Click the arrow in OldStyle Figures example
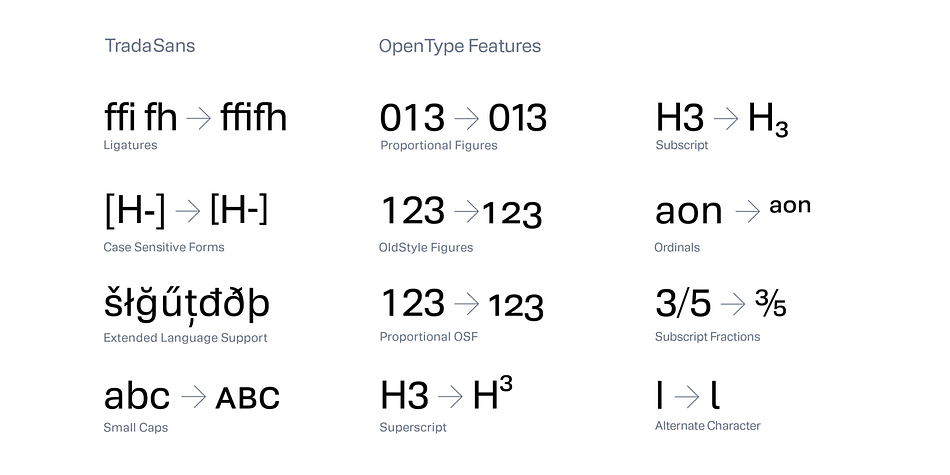950x475 pixels. click(467, 211)
